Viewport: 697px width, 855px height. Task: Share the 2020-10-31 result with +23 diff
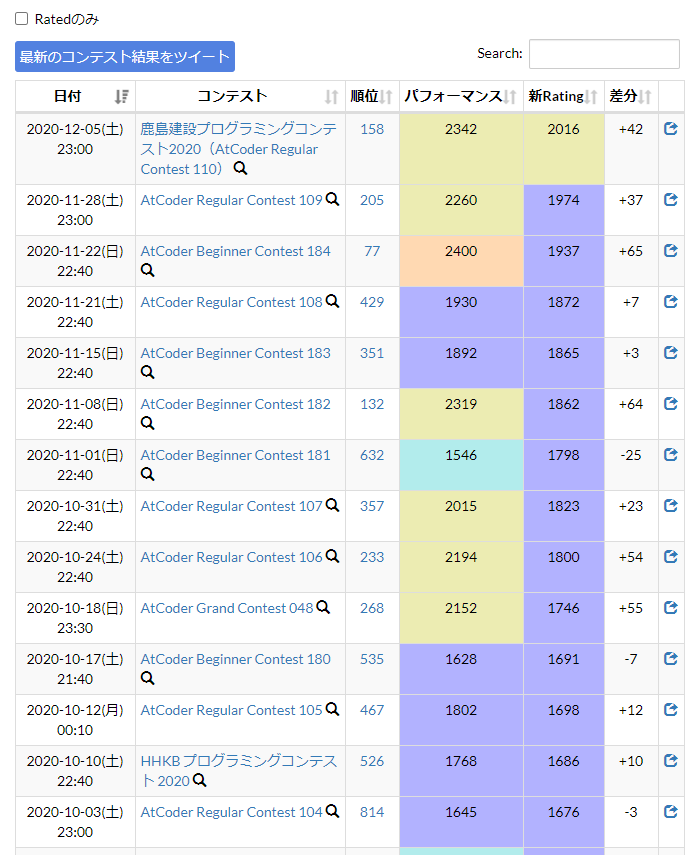click(671, 505)
